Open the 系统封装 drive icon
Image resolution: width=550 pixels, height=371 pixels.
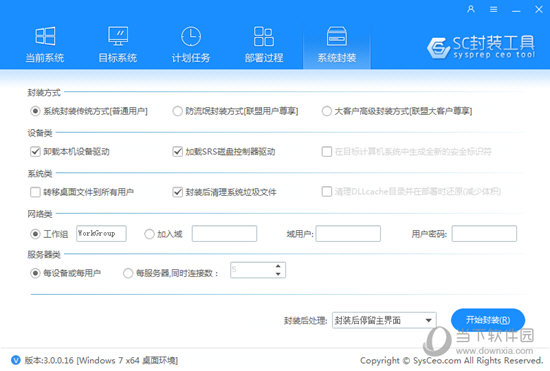pos(337,36)
